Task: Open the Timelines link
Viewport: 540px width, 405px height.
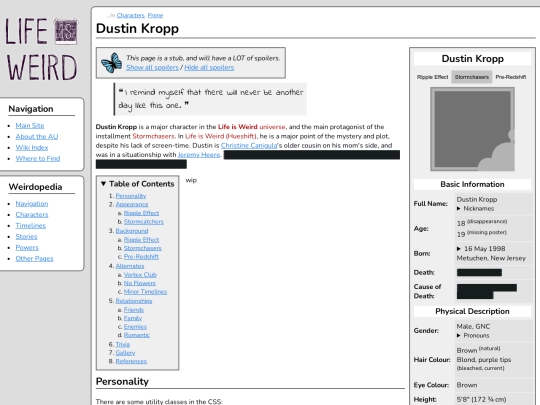Action: (x=31, y=226)
